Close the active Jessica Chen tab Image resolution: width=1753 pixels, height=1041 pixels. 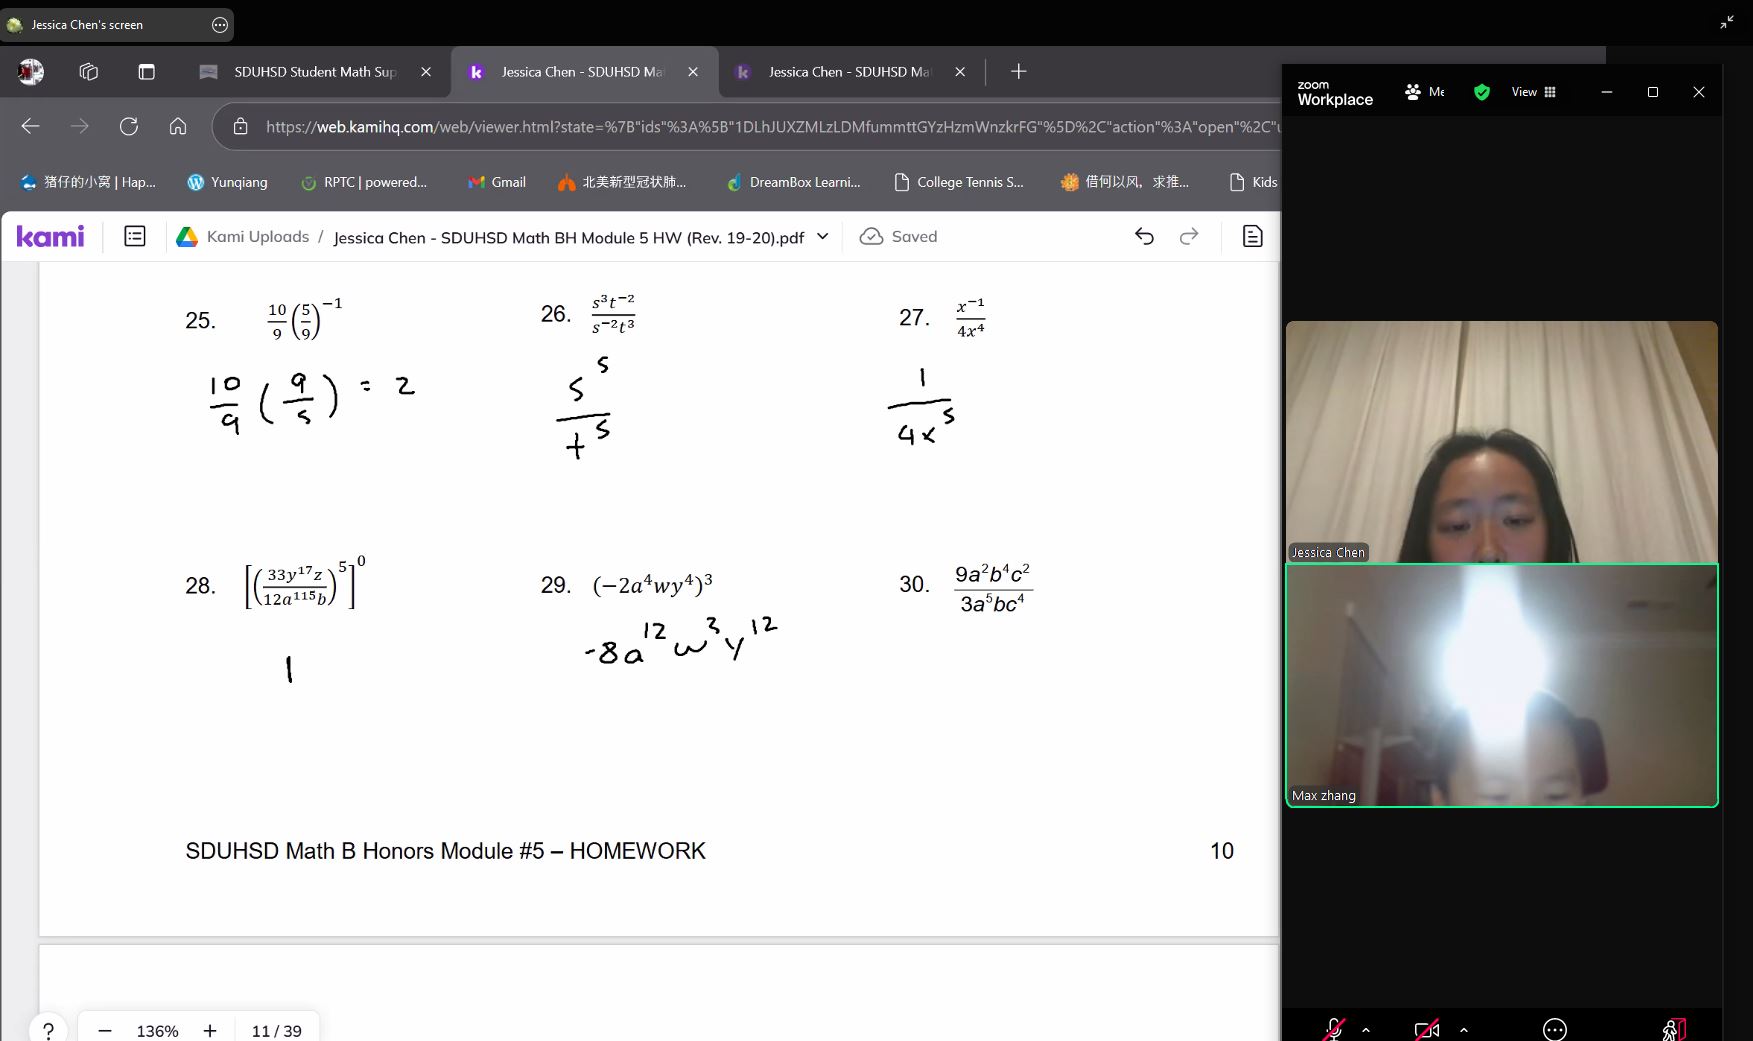693,72
